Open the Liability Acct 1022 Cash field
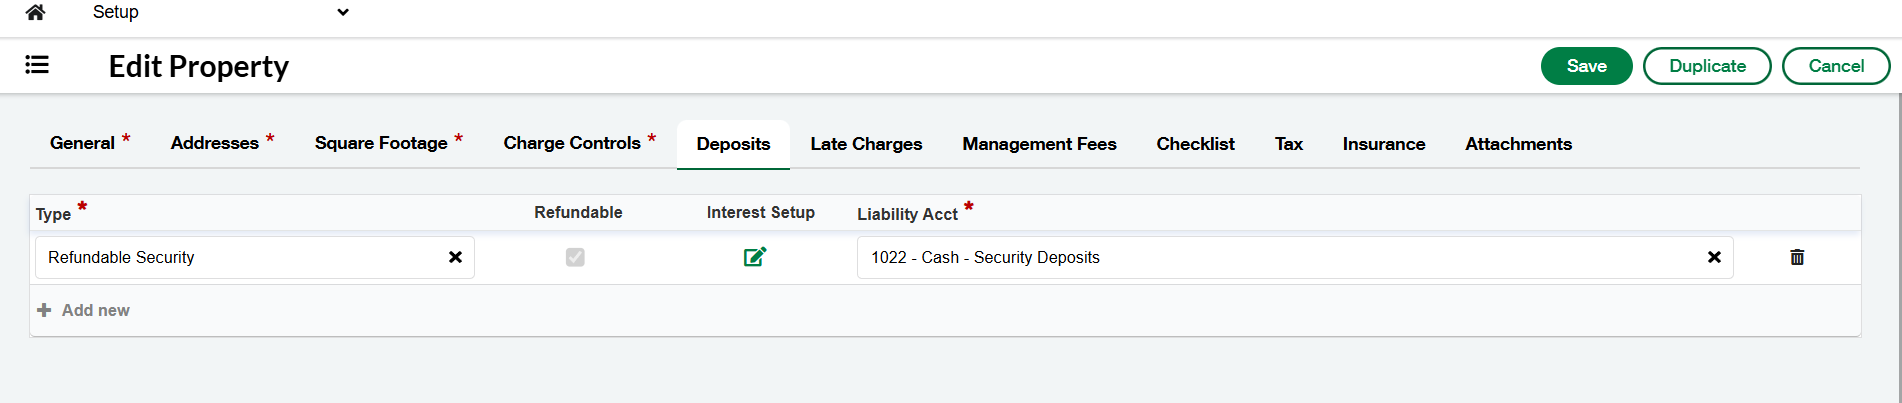1902x403 pixels. point(1295,257)
